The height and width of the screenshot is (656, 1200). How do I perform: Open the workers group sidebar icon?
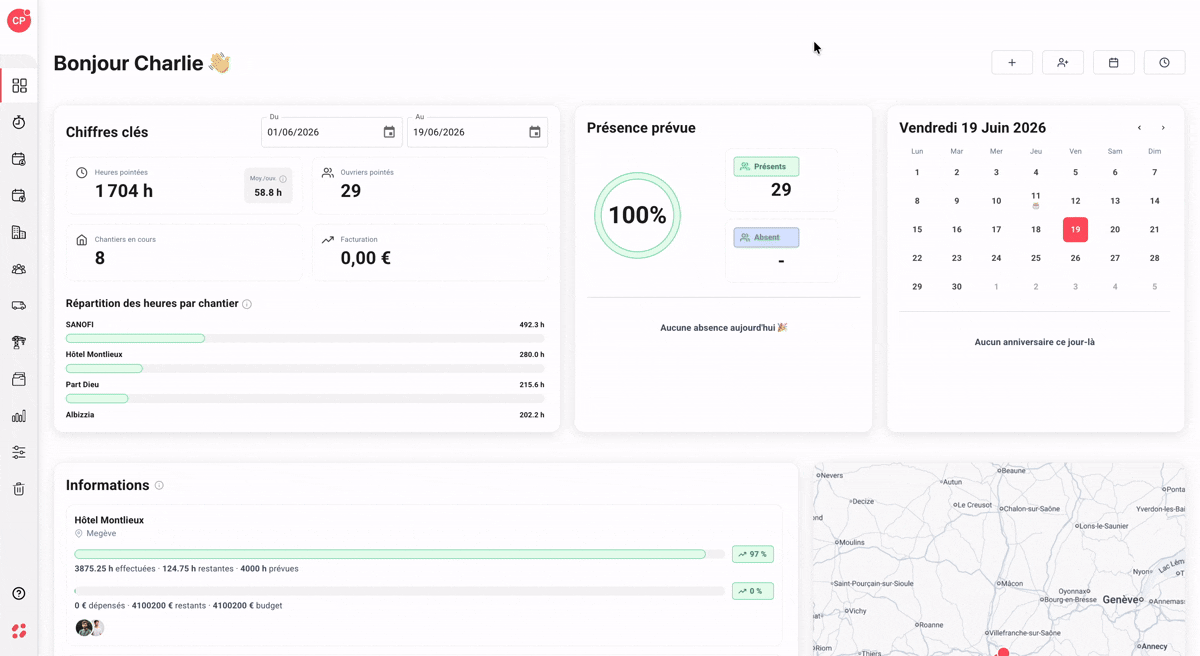[19, 269]
